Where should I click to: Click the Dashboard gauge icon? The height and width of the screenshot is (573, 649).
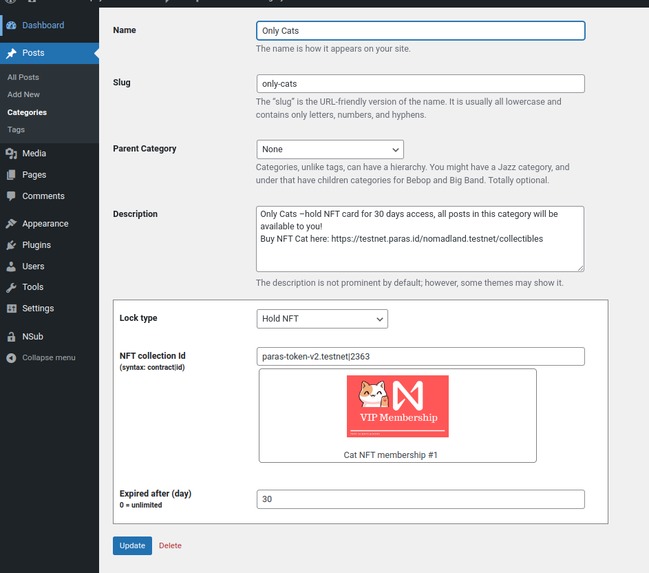tap(11, 25)
